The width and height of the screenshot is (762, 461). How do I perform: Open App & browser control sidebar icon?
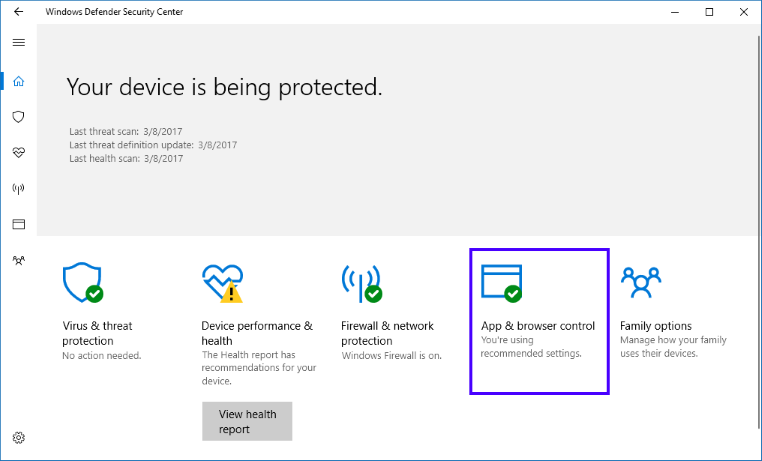(18, 224)
